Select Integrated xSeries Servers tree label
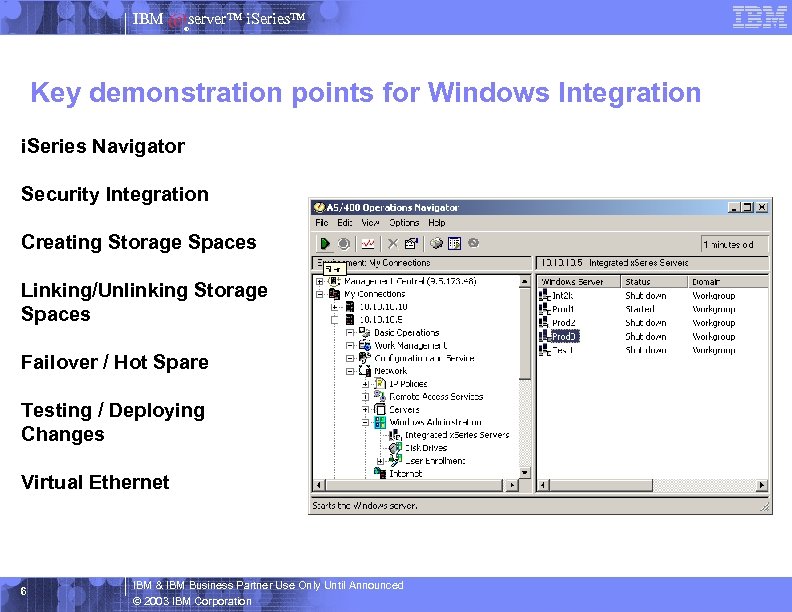 (x=457, y=435)
